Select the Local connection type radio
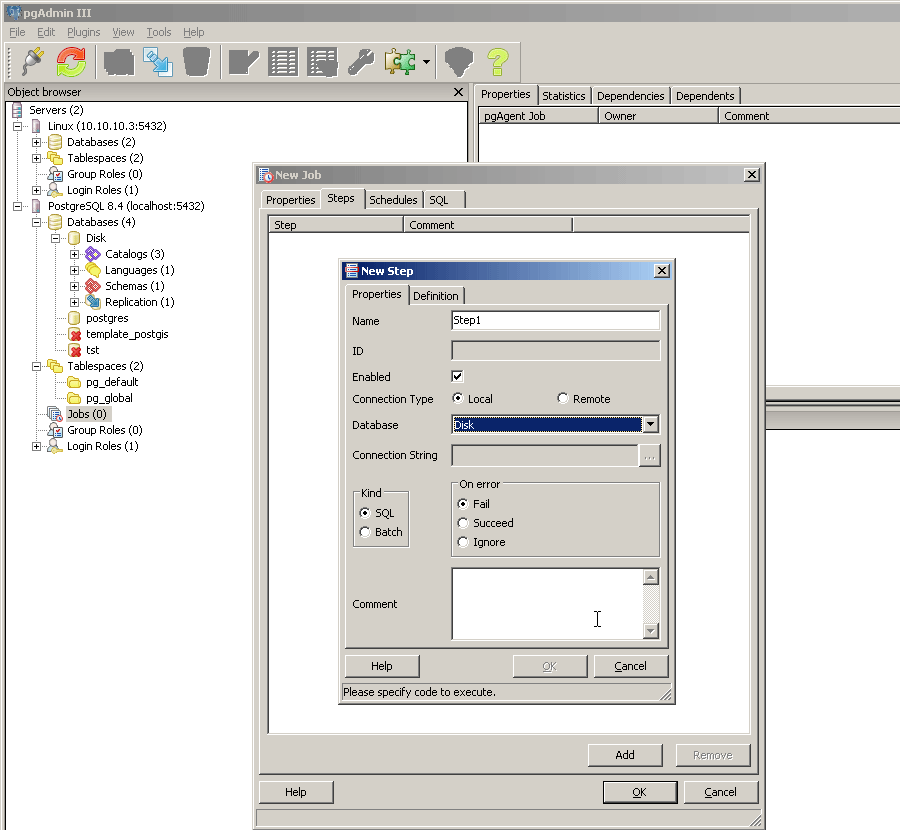 pos(457,398)
